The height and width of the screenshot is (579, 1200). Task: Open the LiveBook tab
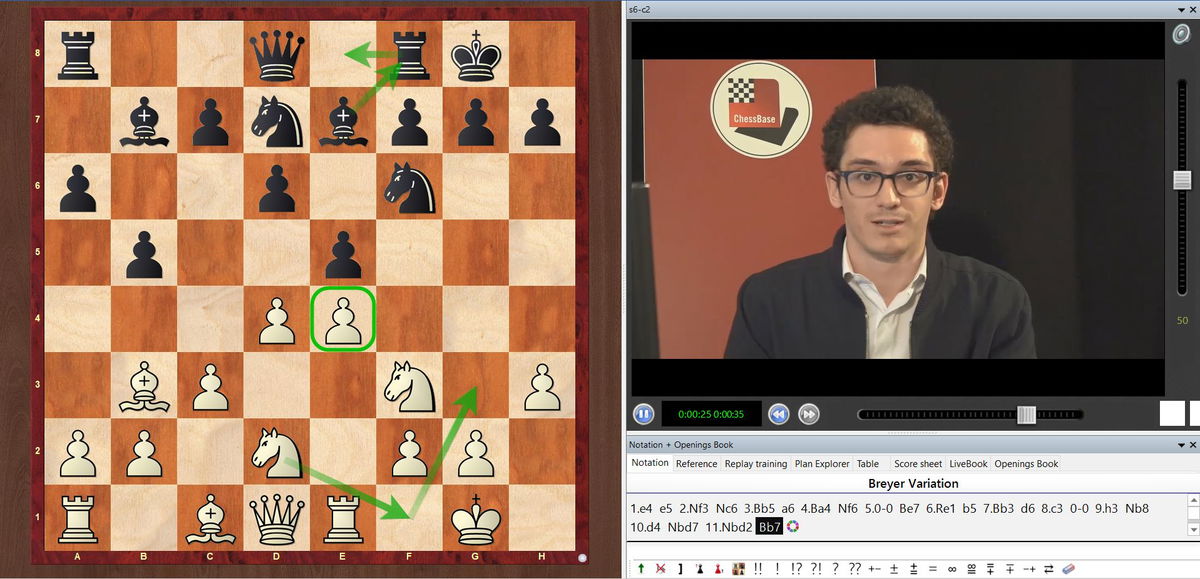pyautogui.click(x=968, y=464)
